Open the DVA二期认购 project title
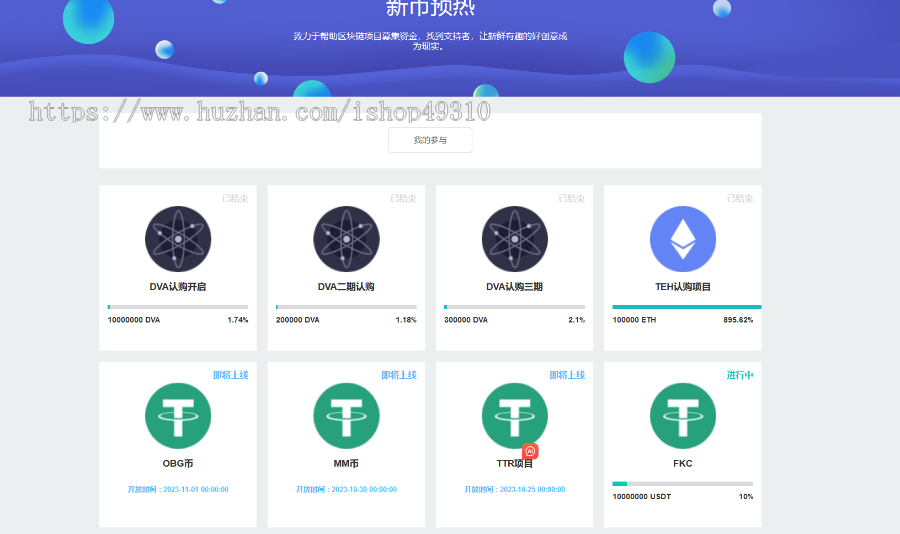Viewport: 900px width, 534px height. coord(346,287)
